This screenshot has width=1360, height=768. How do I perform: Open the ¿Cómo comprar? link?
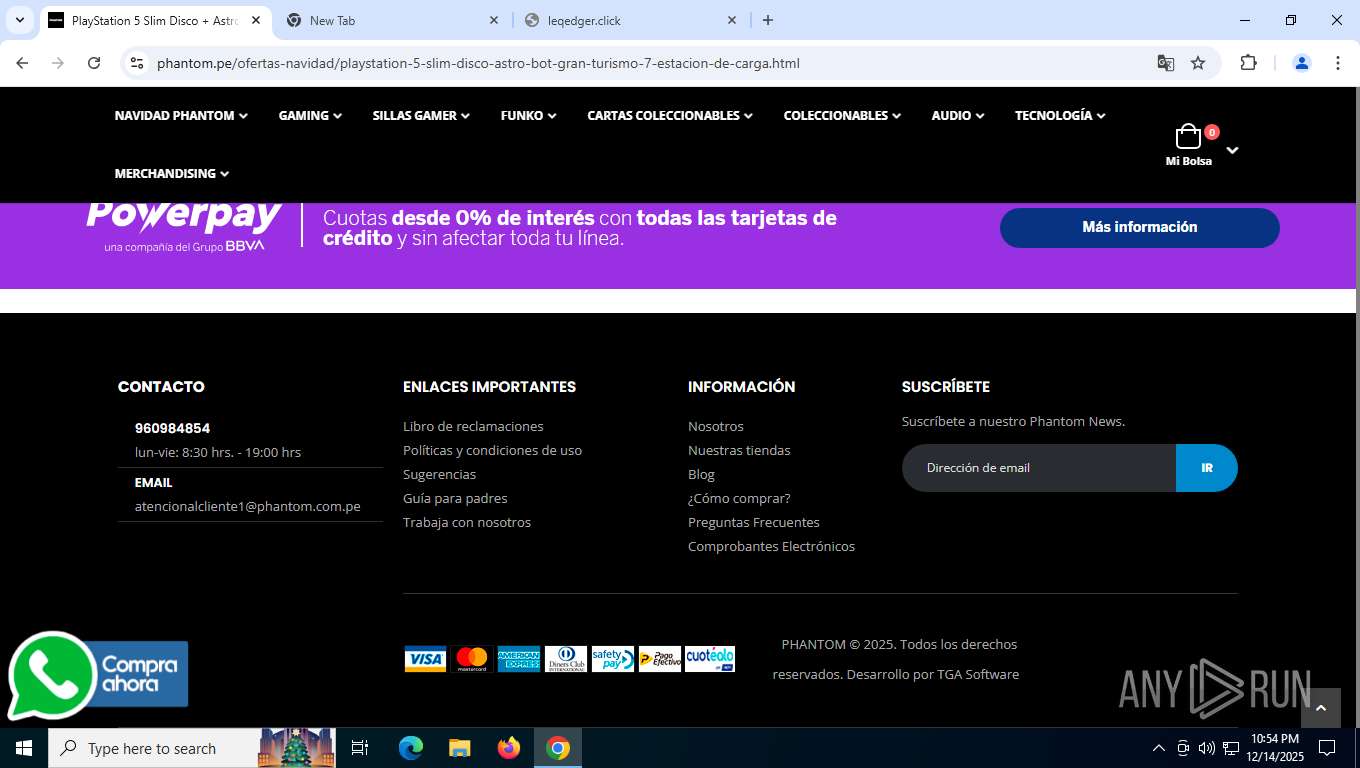tap(739, 498)
